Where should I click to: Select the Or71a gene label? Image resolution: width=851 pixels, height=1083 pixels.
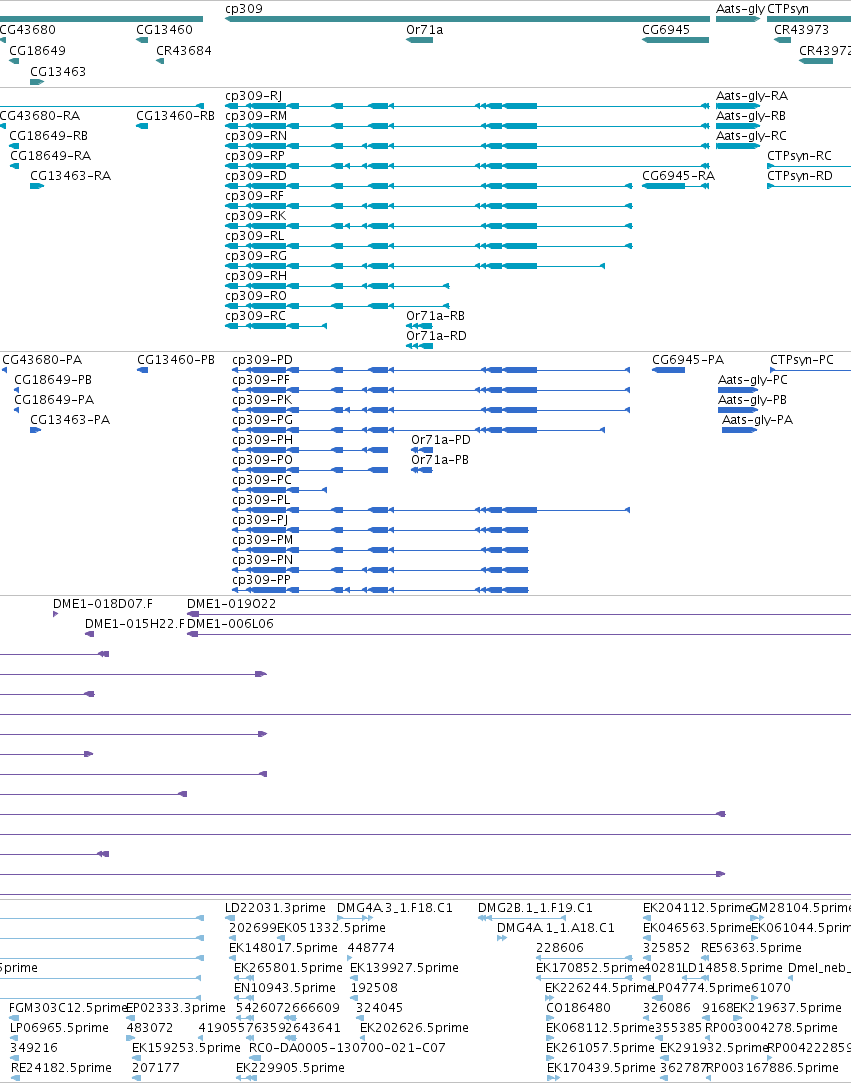[425, 30]
